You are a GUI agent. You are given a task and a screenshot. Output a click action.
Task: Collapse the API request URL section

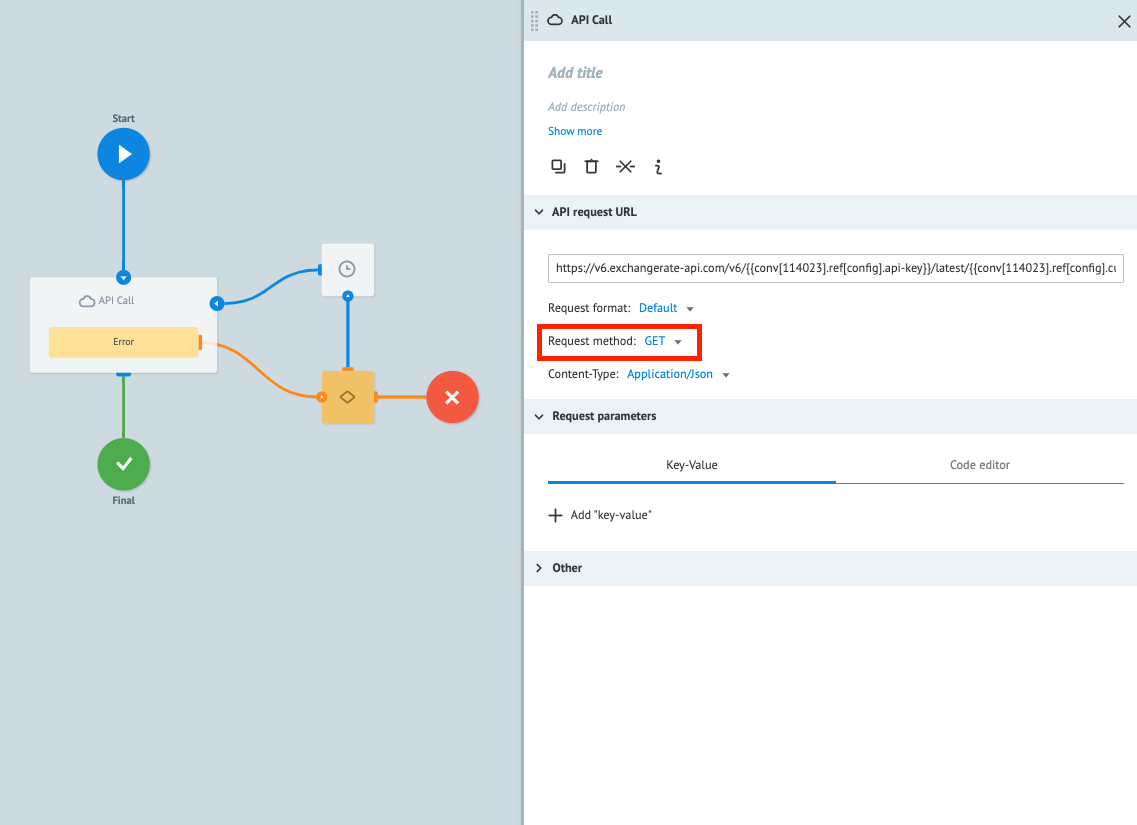538,211
